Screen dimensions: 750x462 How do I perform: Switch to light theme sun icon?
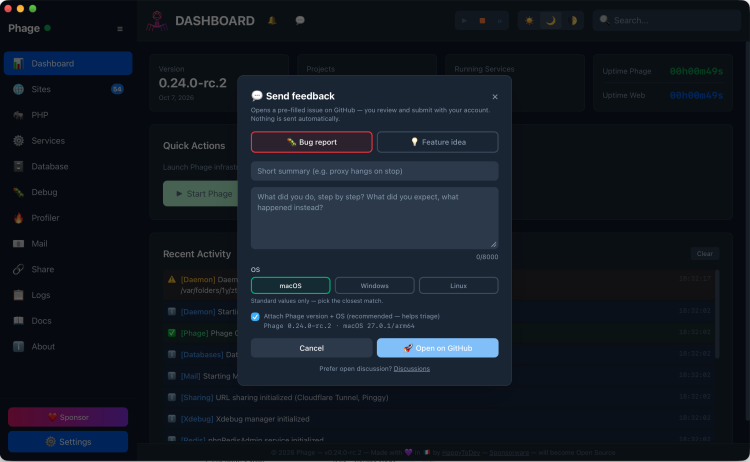(529, 21)
